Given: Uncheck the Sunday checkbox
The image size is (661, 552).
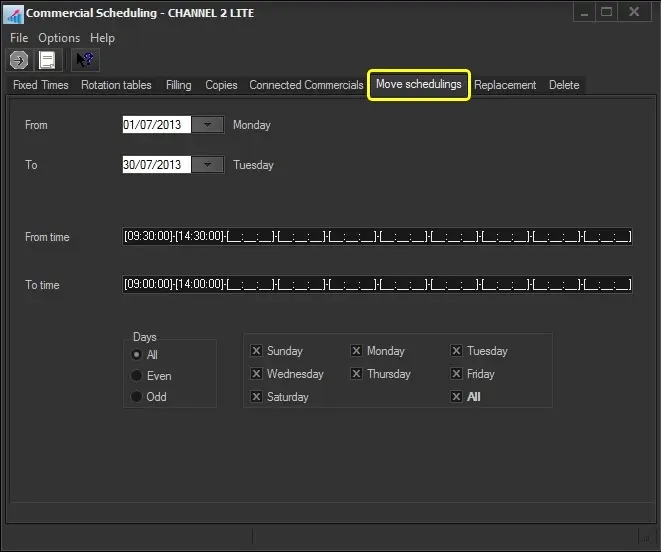Looking at the screenshot, I should 257,351.
